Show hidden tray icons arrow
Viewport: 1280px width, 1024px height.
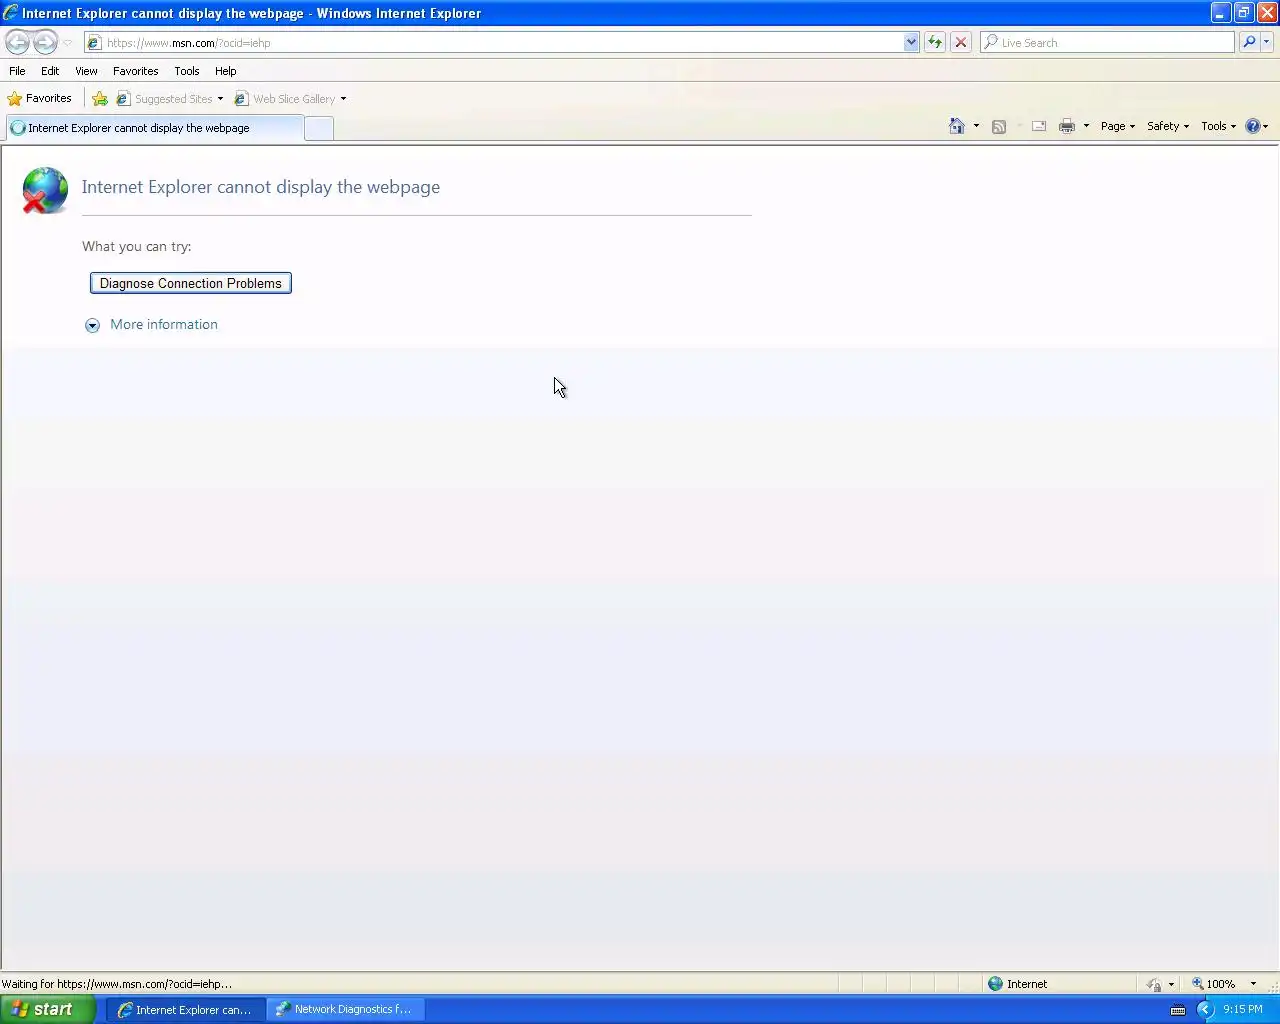coord(1205,1010)
